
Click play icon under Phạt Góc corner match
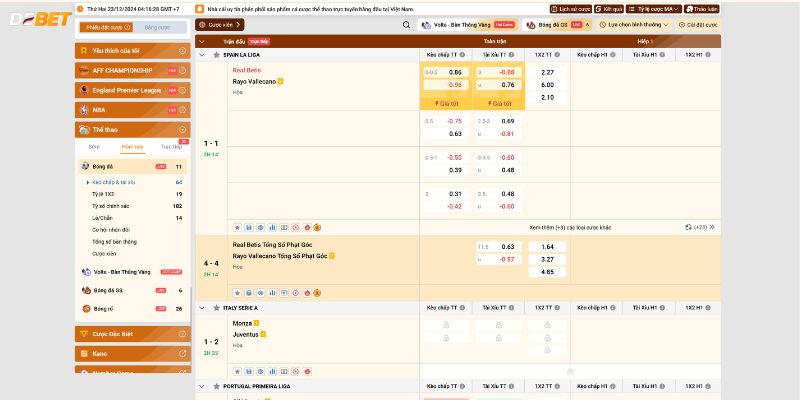coord(295,293)
